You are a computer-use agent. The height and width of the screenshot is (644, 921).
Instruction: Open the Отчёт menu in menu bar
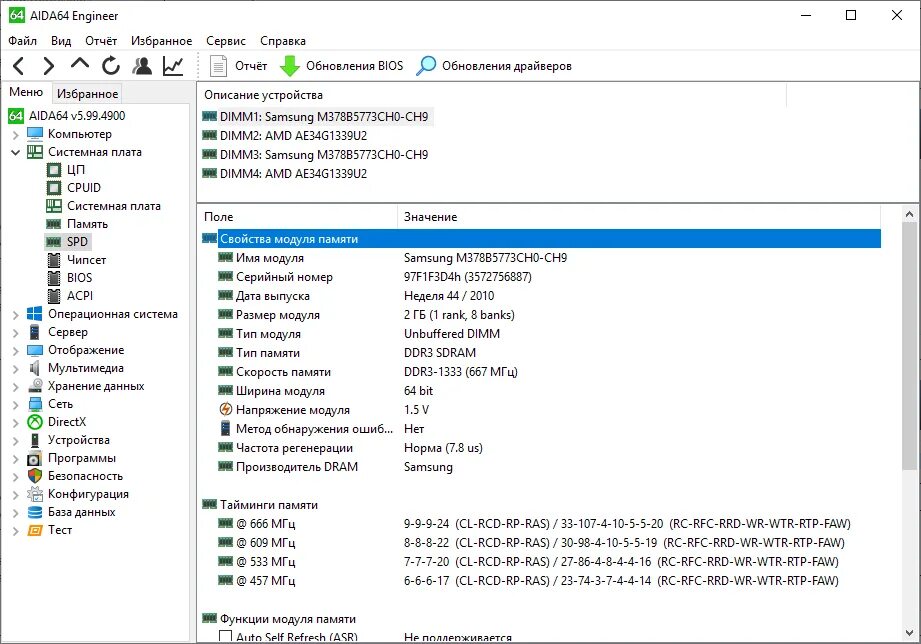pos(100,41)
